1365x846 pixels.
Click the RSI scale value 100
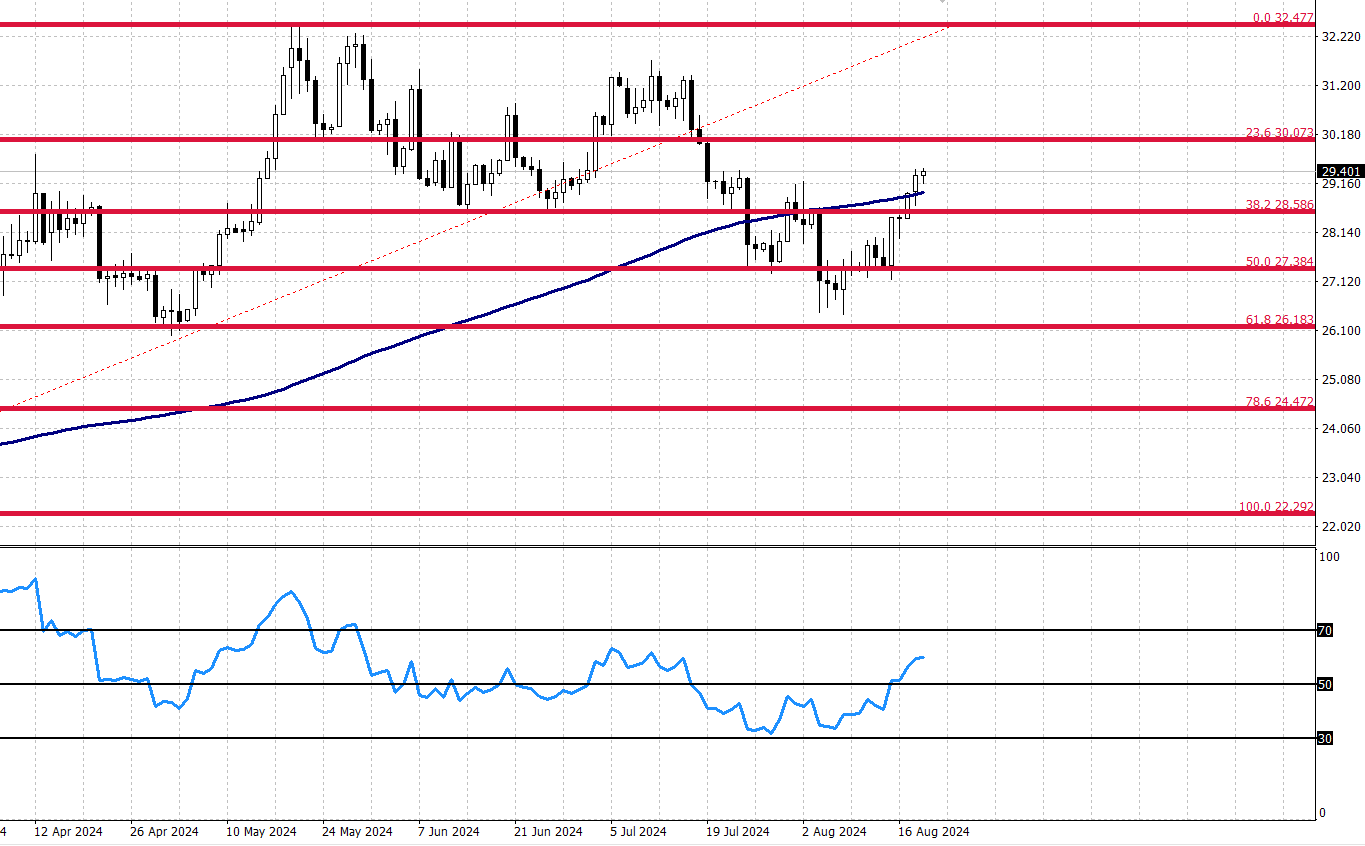pyautogui.click(x=1330, y=556)
